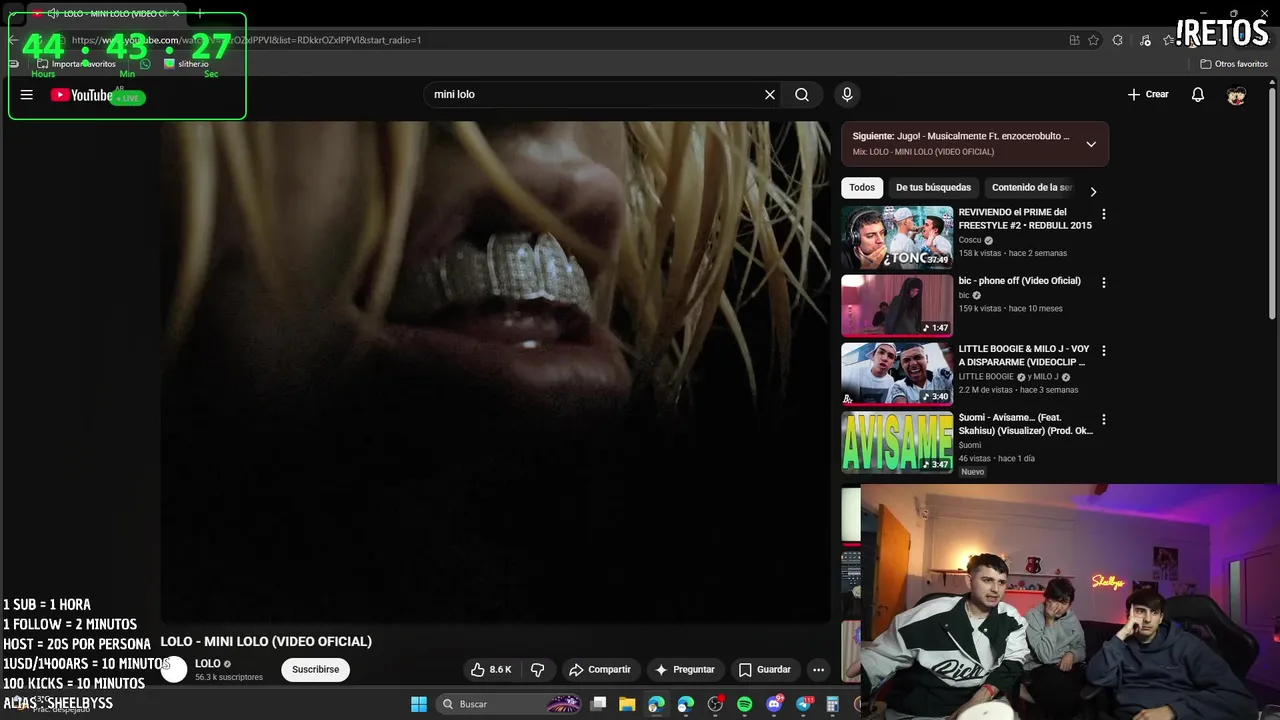Click the 56.3 k suscriptores text
Viewport: 1280px width, 720px height.
[229, 678]
